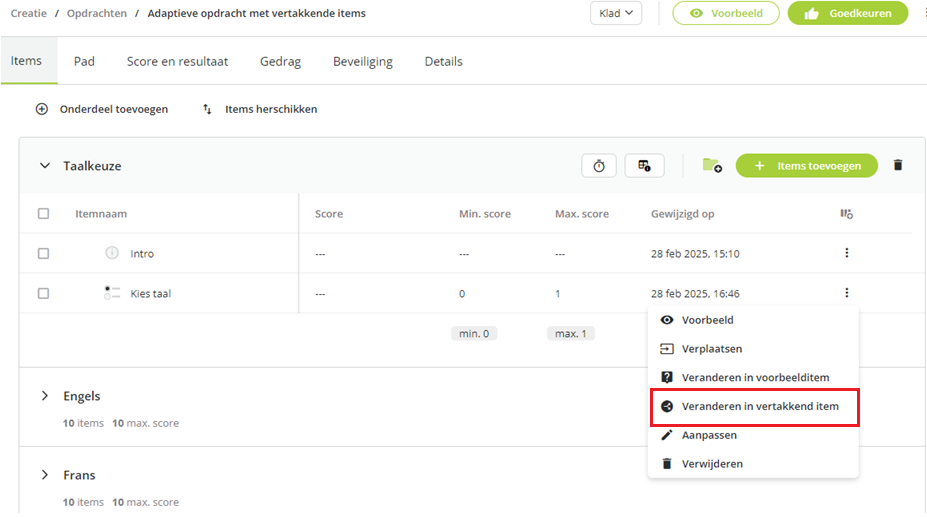This screenshot has height=517, width=927.
Task: Toggle the select-all checkbox beside Itemnaam
Action: 43,214
